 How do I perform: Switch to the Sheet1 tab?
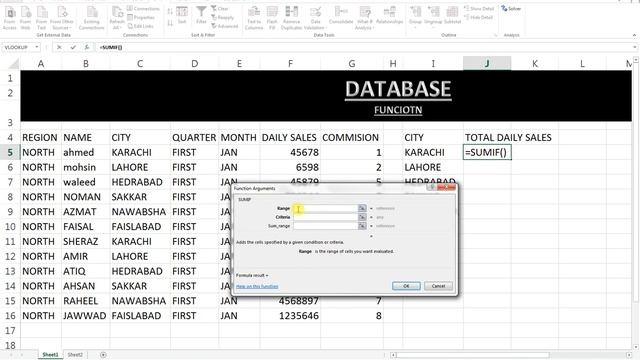[51, 355]
